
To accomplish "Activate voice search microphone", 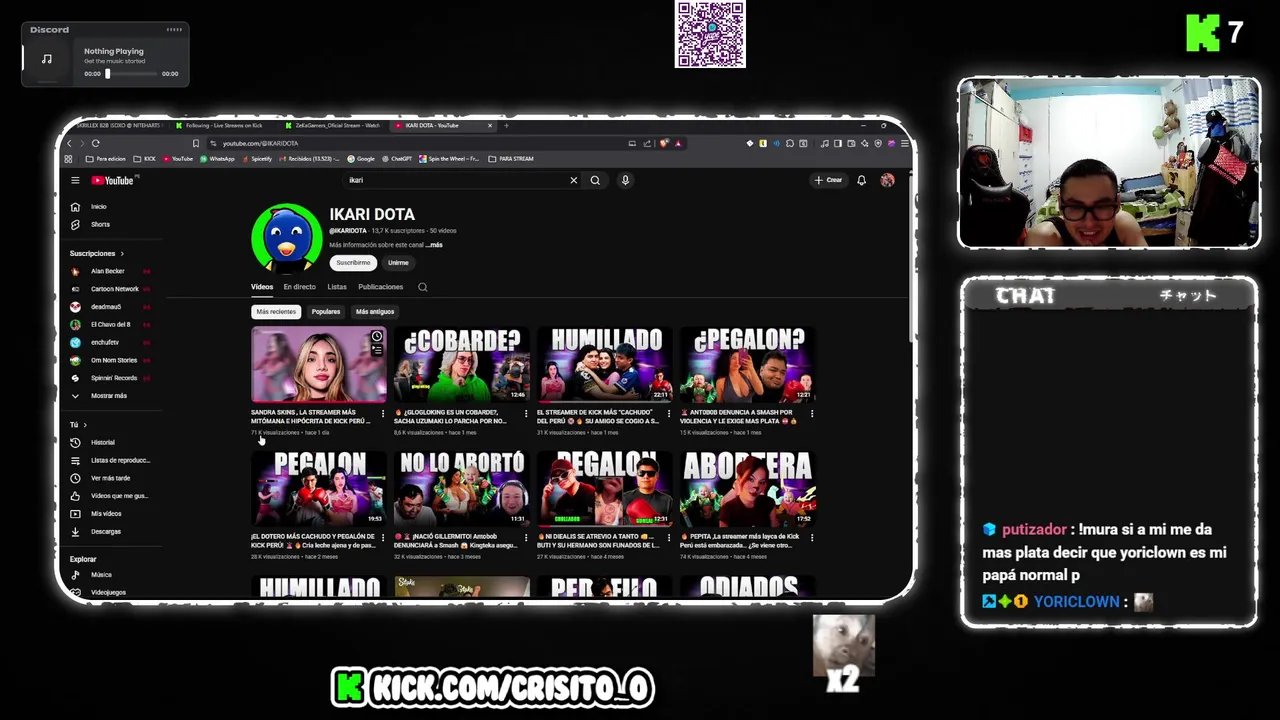I will 625,180.
